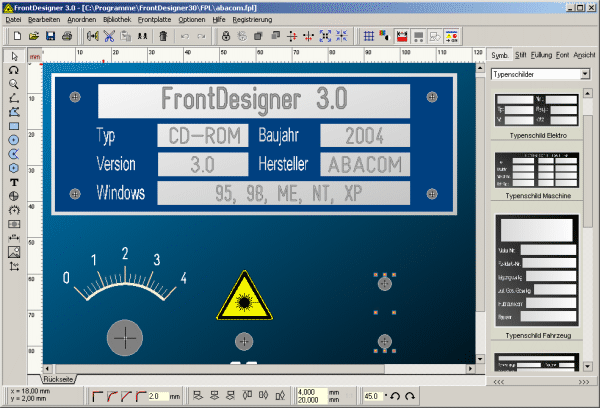The image size is (600, 408).
Task: Select the dimension measuring tool
Action: [14, 238]
